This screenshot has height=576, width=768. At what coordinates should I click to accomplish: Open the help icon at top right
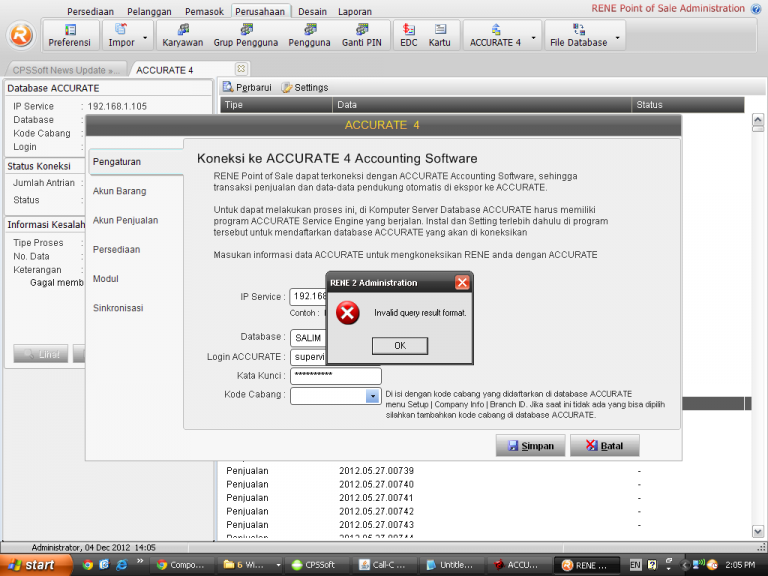pyautogui.click(x=756, y=9)
